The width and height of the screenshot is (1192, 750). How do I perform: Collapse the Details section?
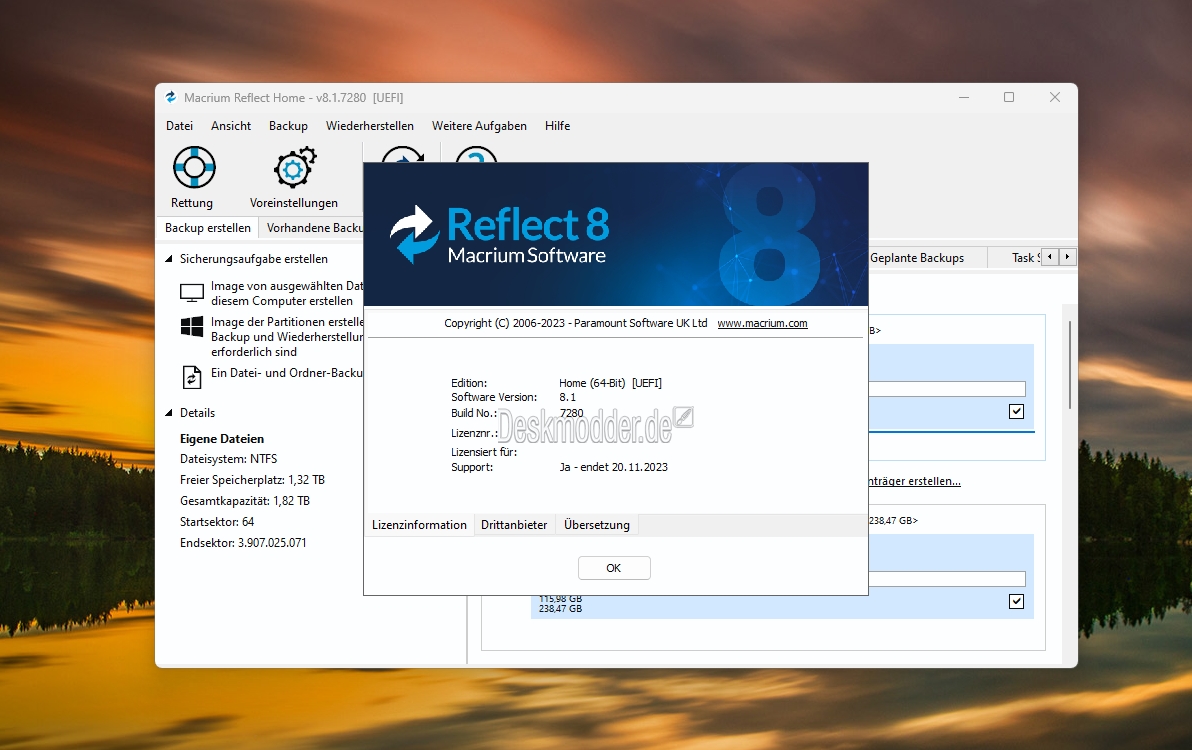[x=169, y=413]
